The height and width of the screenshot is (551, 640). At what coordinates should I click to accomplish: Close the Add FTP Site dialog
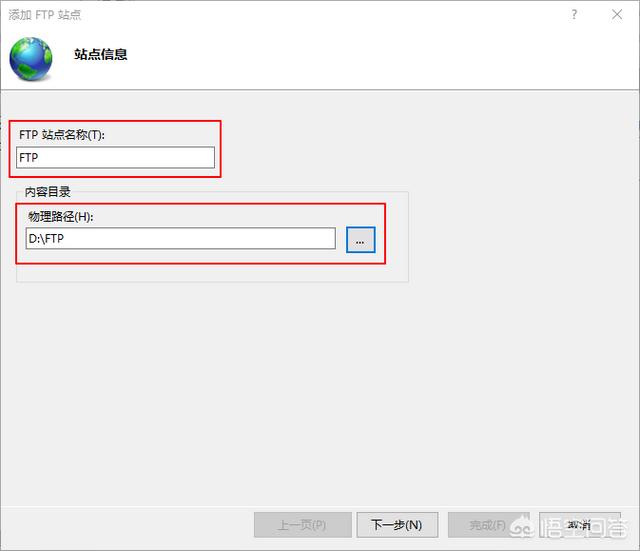click(617, 15)
